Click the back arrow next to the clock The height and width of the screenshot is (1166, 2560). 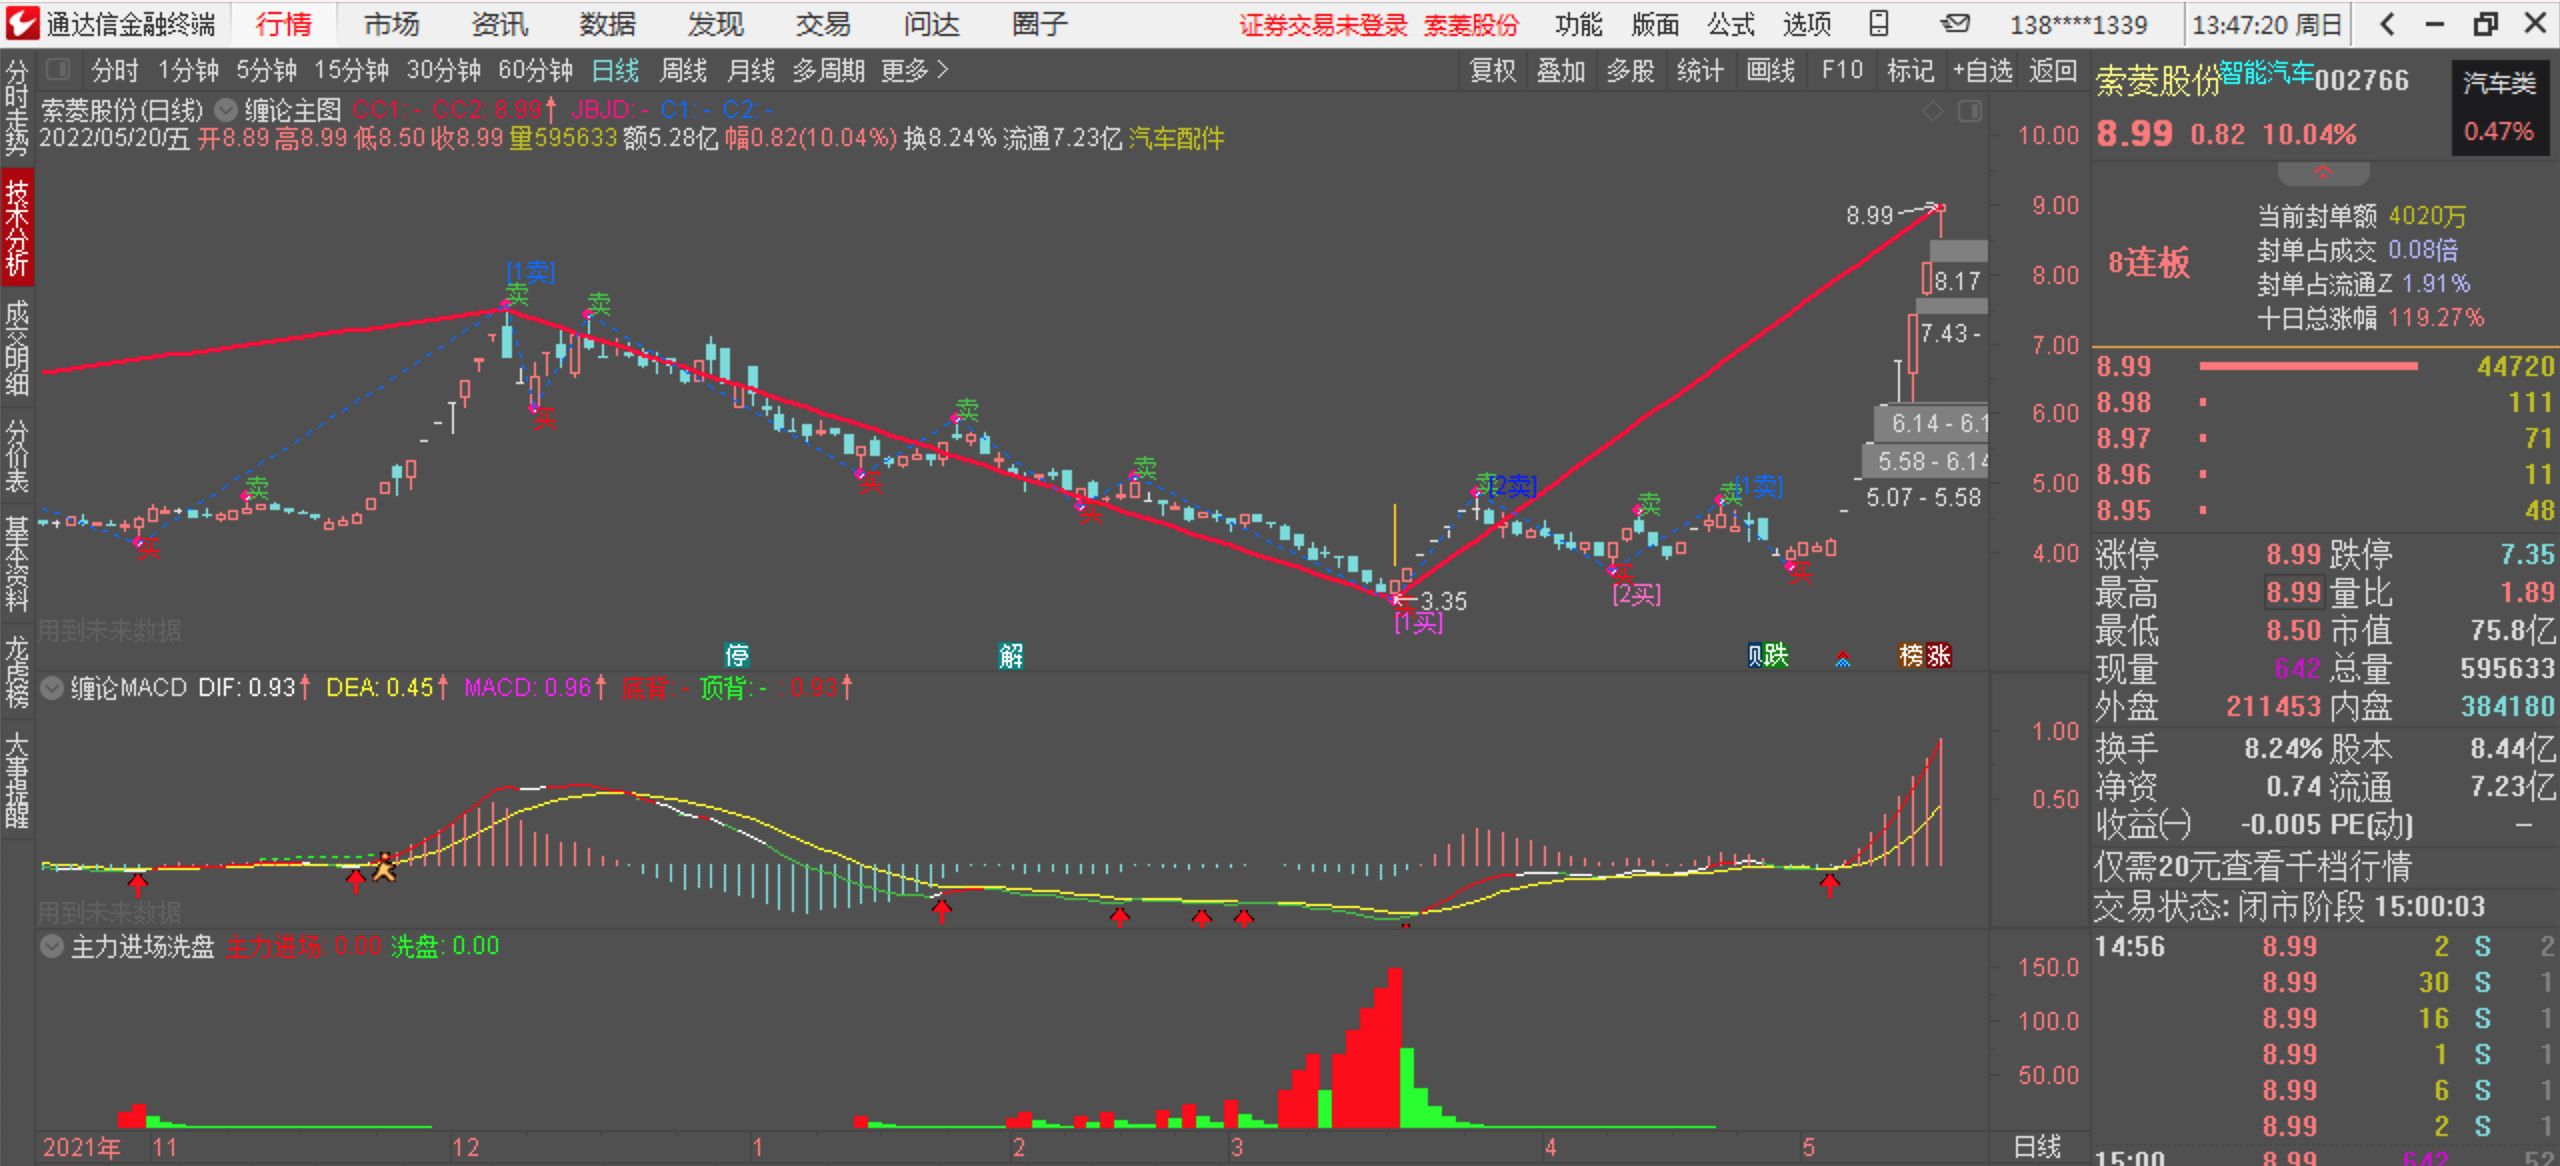pos(2387,24)
